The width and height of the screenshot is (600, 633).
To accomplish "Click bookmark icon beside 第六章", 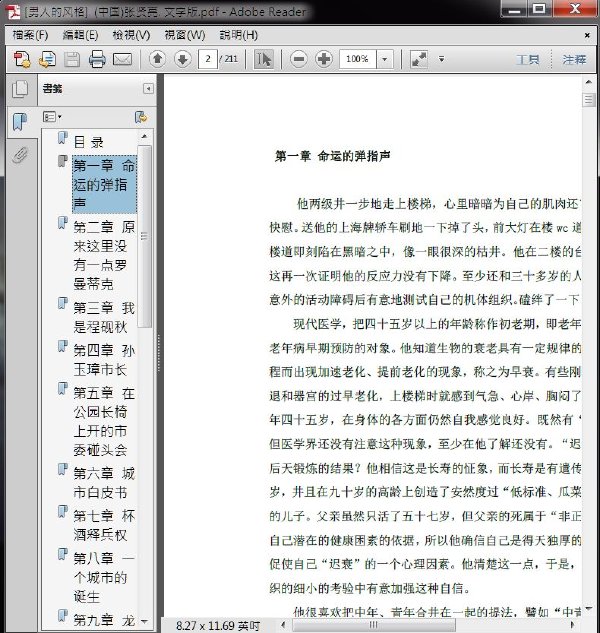I will (x=62, y=469).
